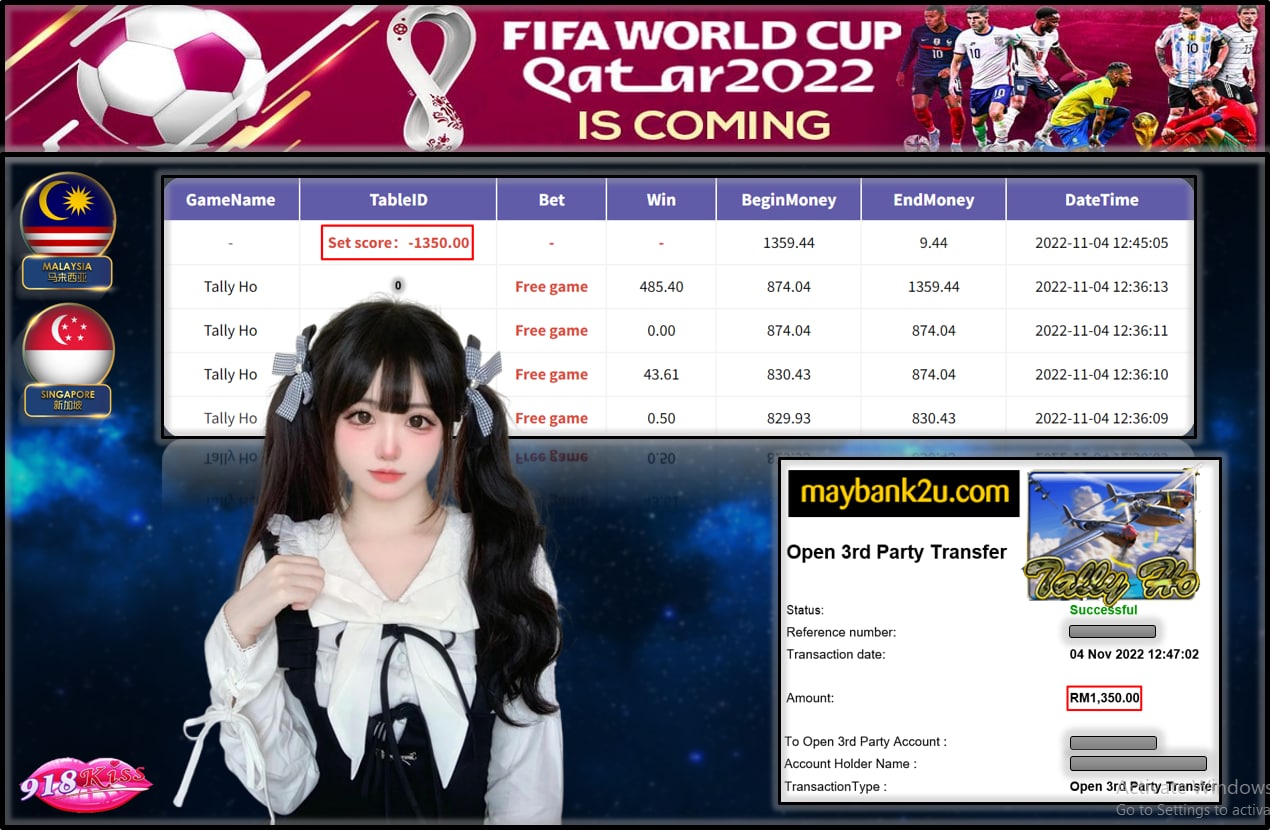Click the "Reference number:" label

pyautogui.click(x=841, y=632)
